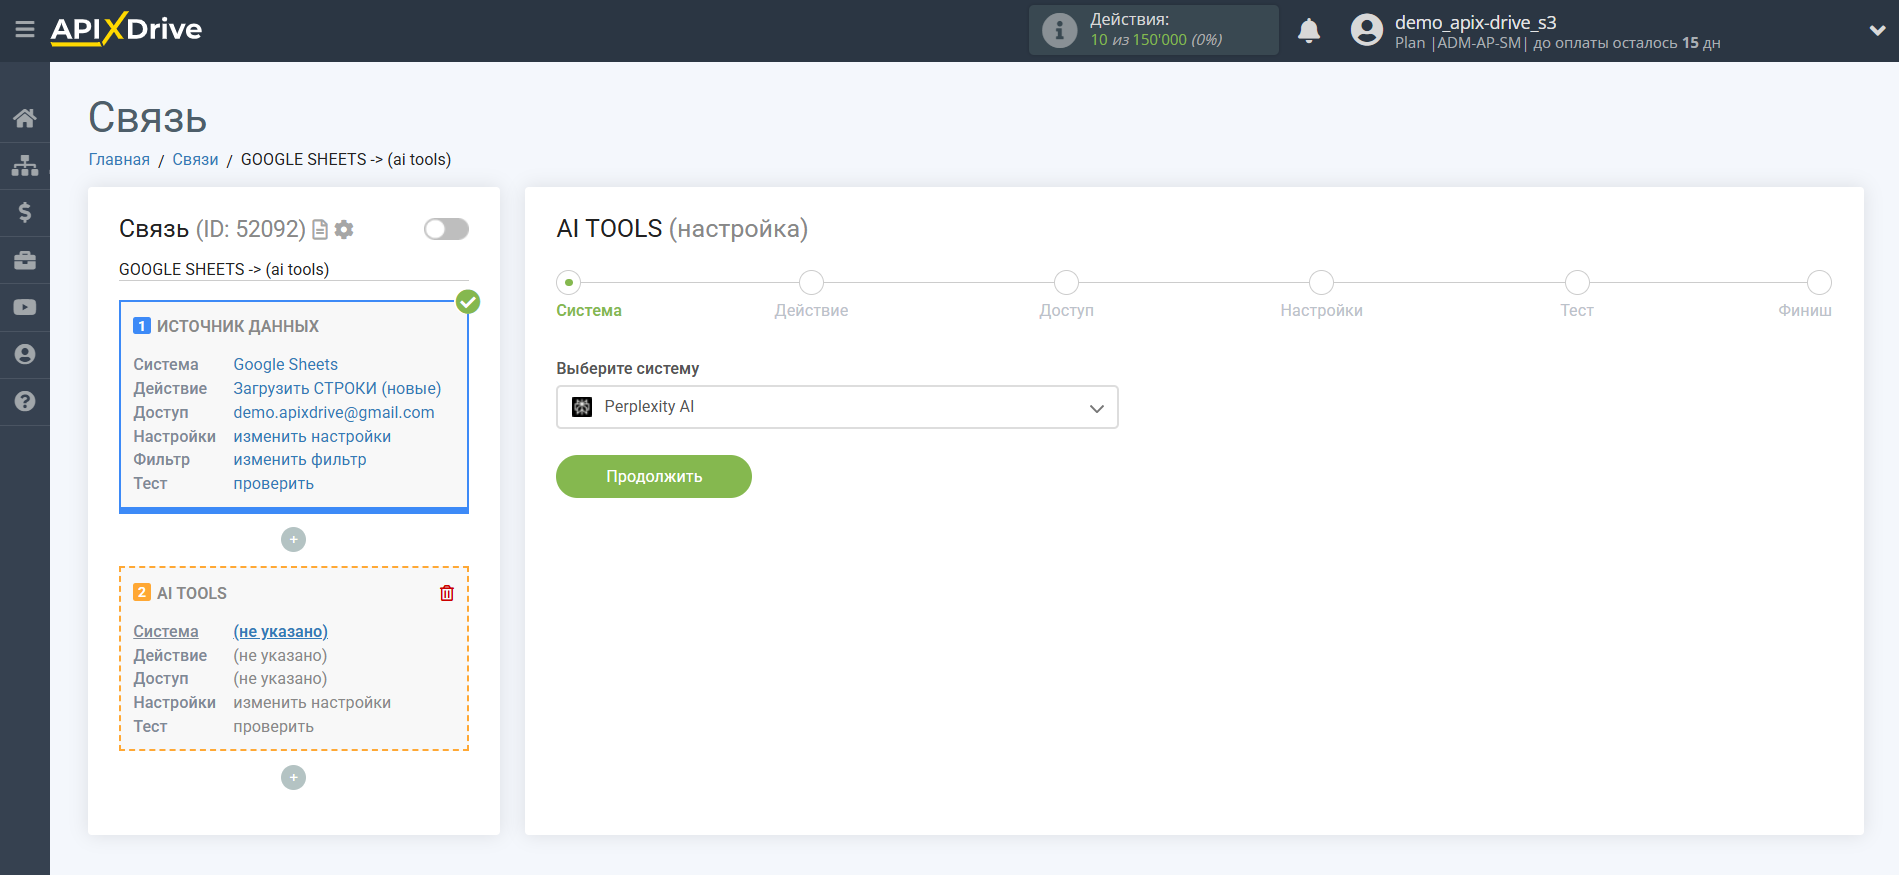Add step with plus below data source
Viewport: 1899px width, 875px height.
(293, 539)
